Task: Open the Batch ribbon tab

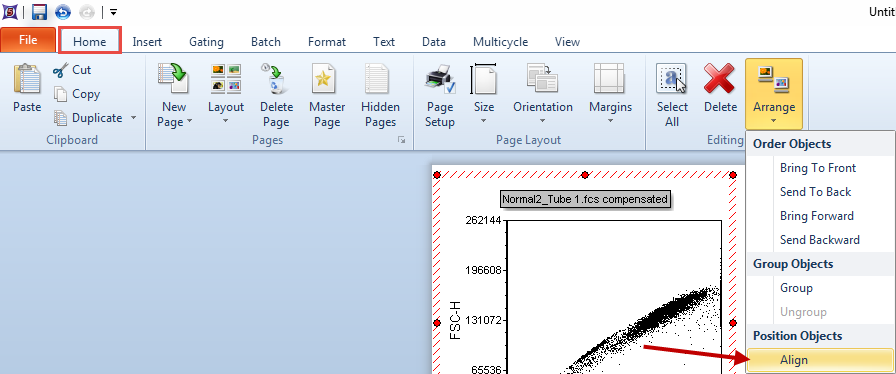Action: (266, 42)
